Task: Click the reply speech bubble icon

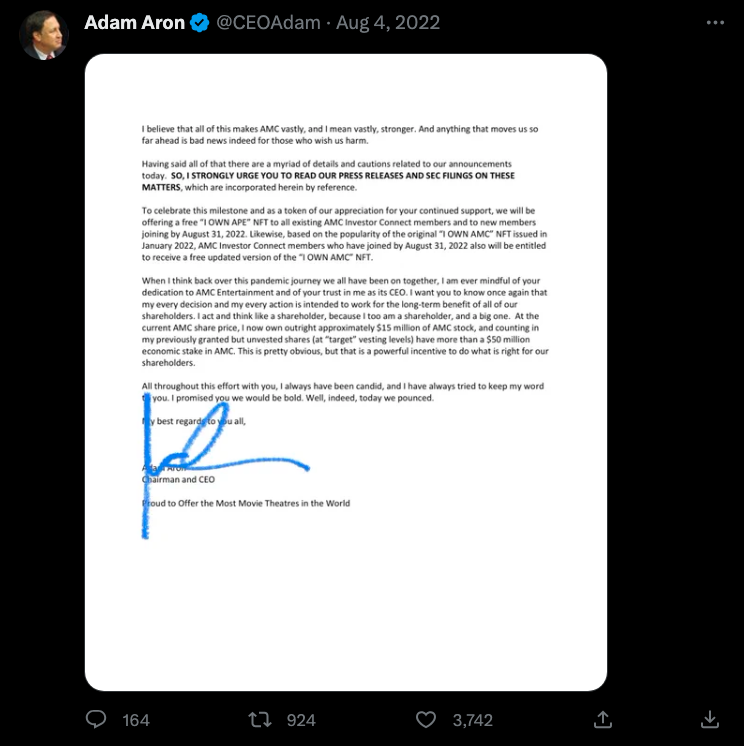Action: tap(96, 719)
